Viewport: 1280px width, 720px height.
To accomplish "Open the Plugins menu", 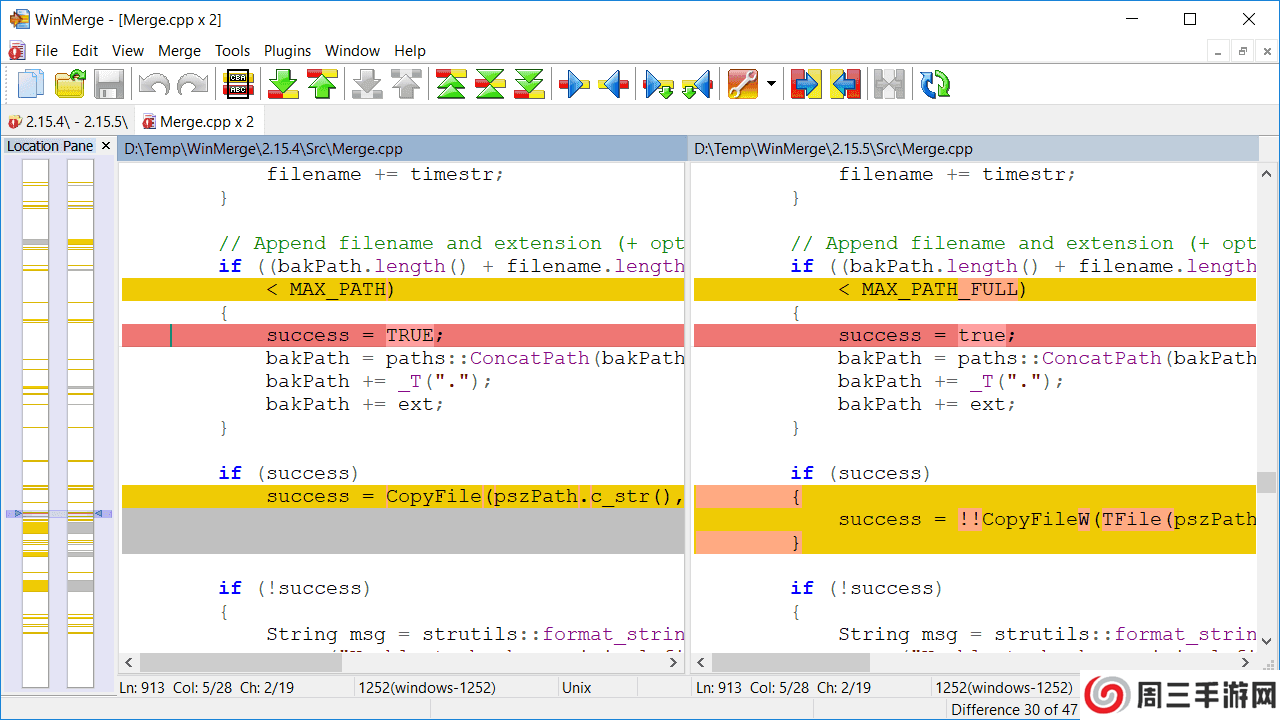I will point(287,51).
